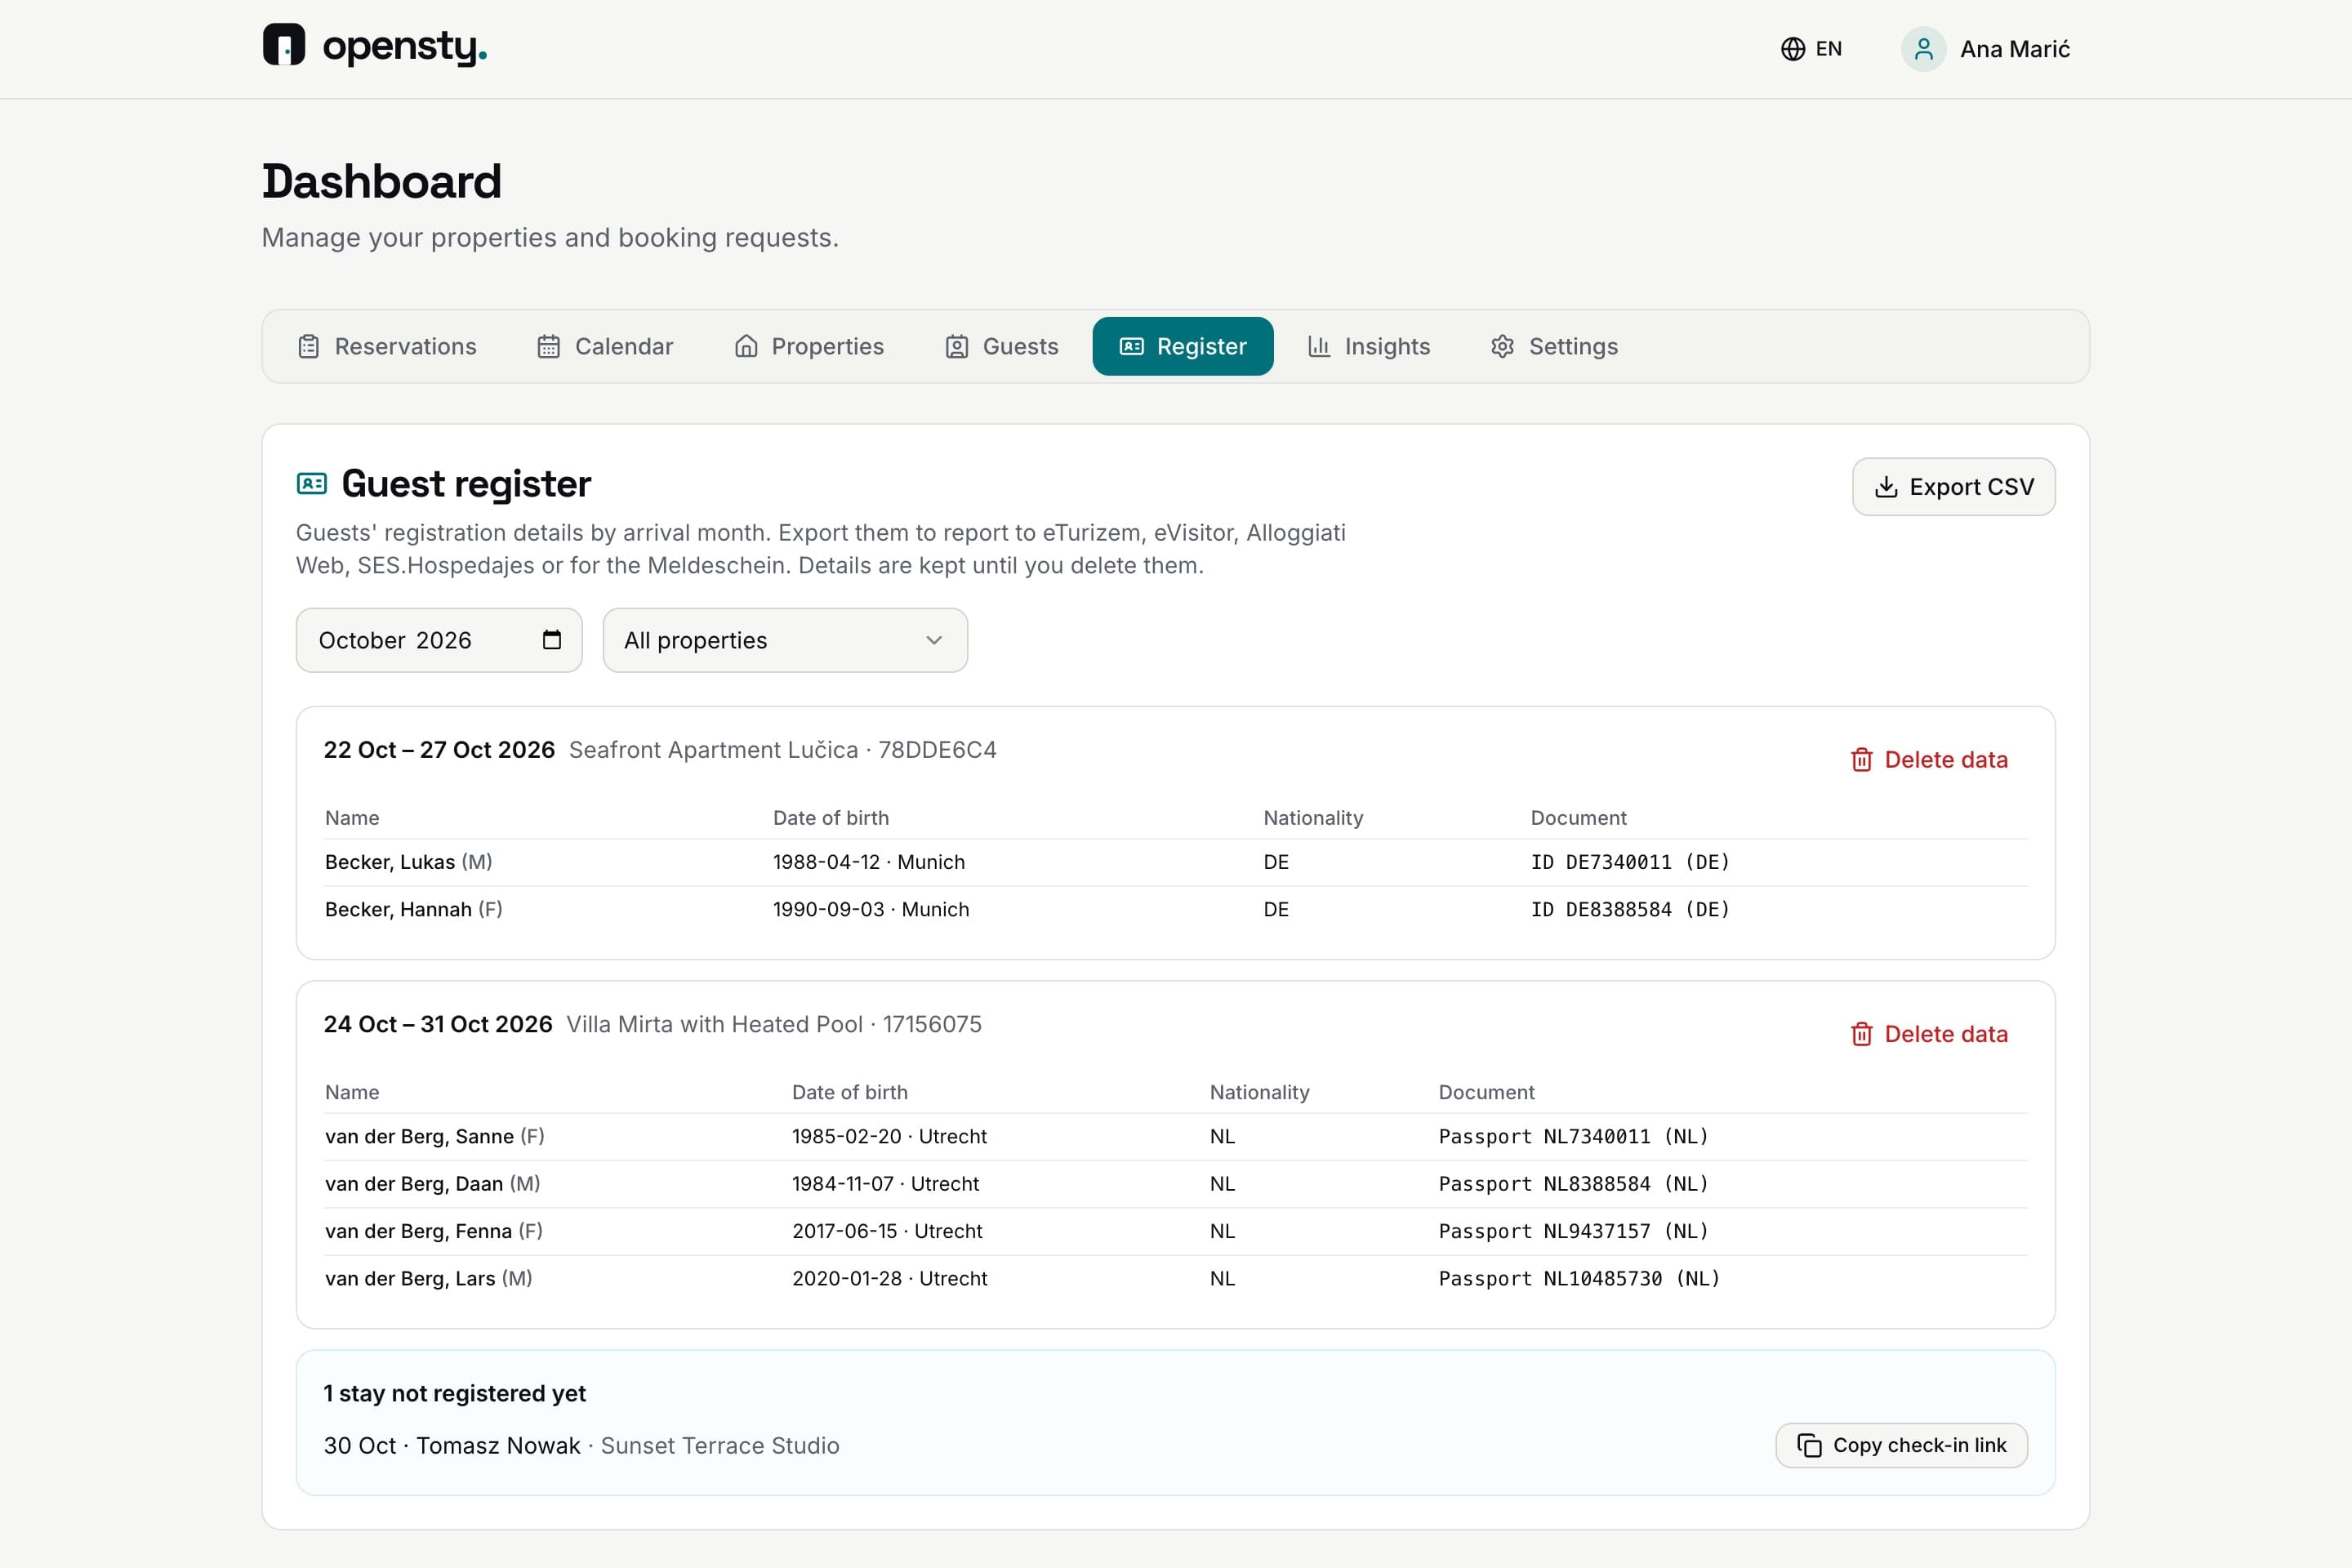View the Insights tab

coord(1369,346)
